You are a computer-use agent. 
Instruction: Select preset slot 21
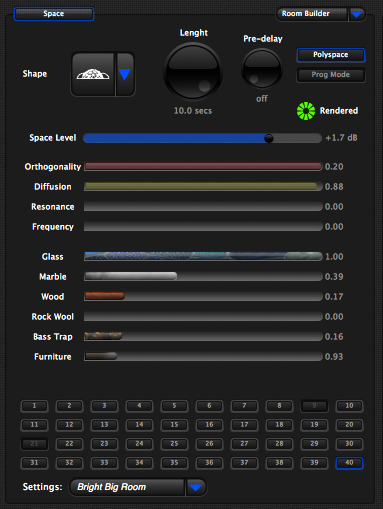pyautogui.click(x=34, y=444)
